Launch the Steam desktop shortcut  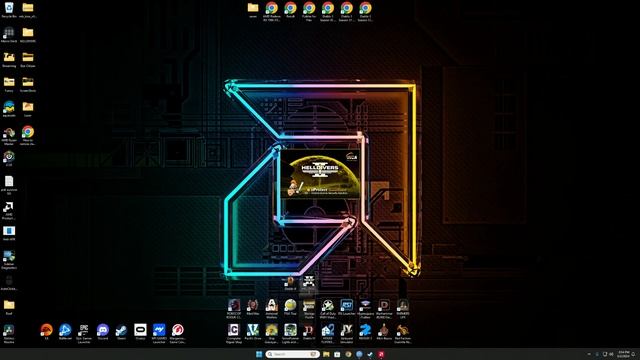tap(122, 332)
